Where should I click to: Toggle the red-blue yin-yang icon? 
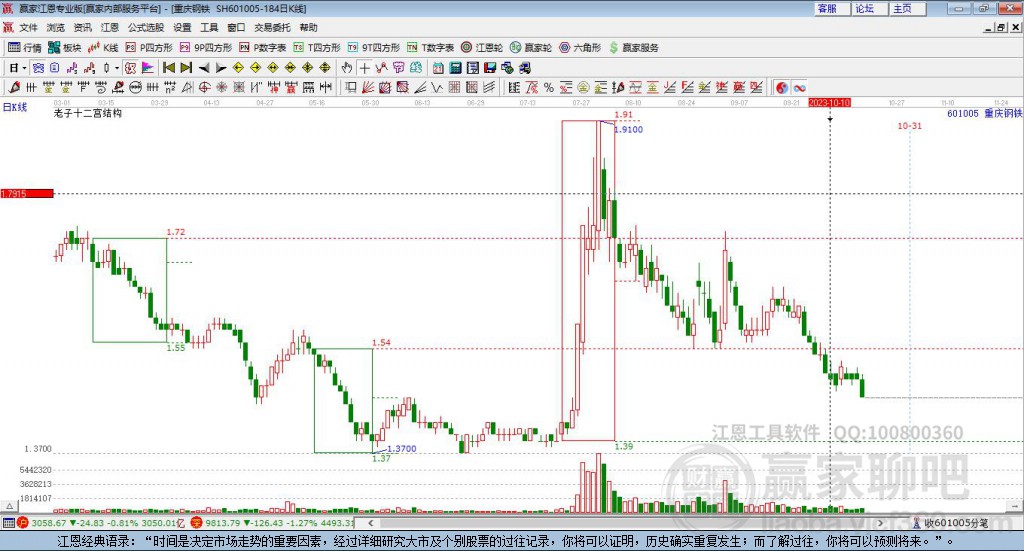[x=782, y=87]
